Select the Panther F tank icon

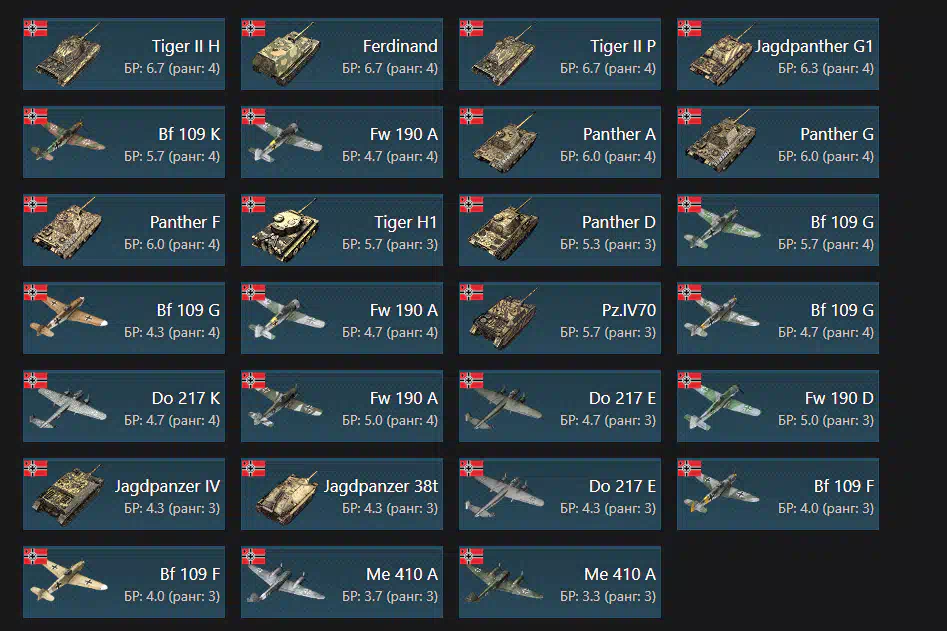67,231
